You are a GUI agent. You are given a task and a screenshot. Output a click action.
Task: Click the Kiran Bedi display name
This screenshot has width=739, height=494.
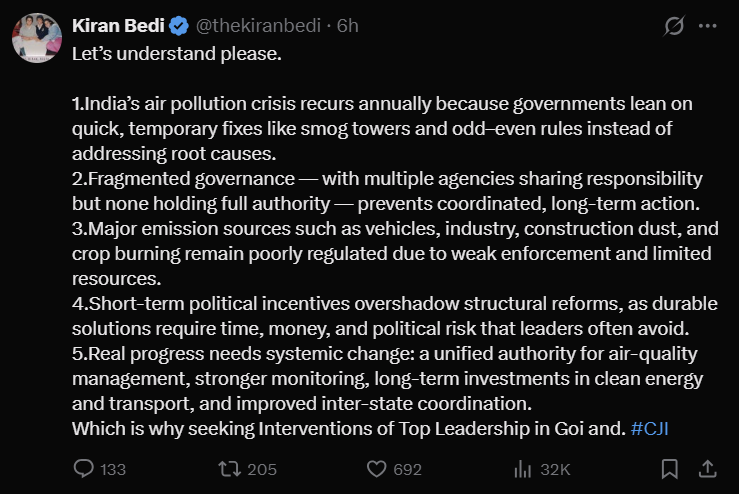[116, 27]
